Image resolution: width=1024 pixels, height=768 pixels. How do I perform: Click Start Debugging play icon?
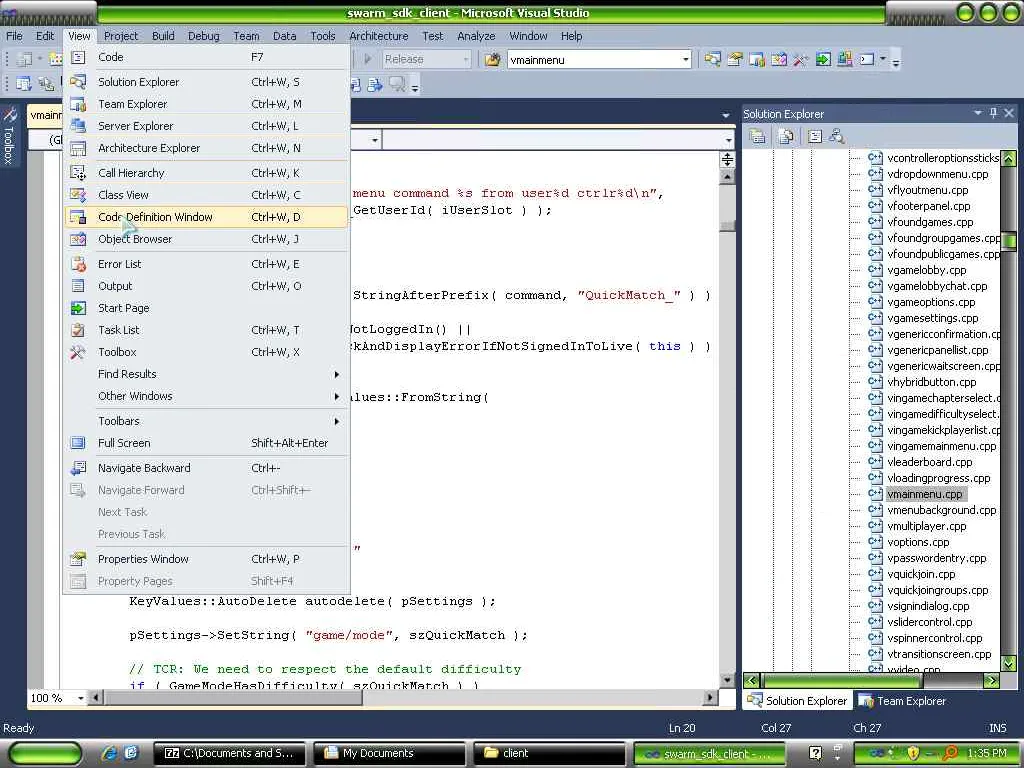368,59
